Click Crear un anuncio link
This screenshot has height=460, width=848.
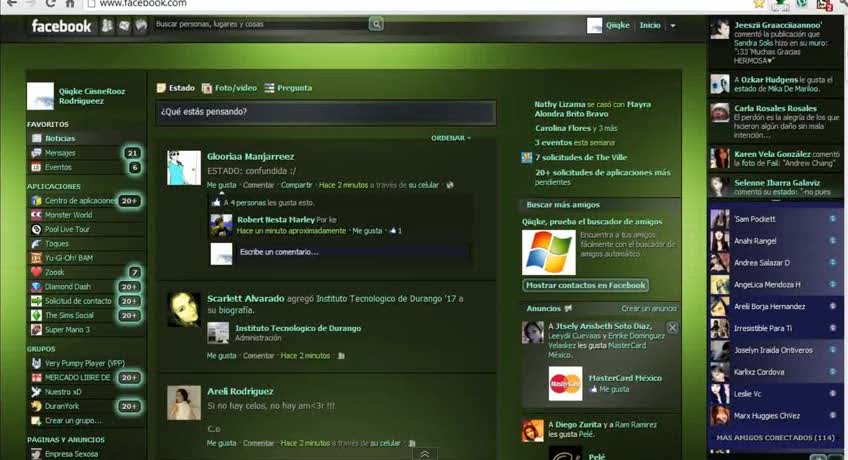[649, 308]
